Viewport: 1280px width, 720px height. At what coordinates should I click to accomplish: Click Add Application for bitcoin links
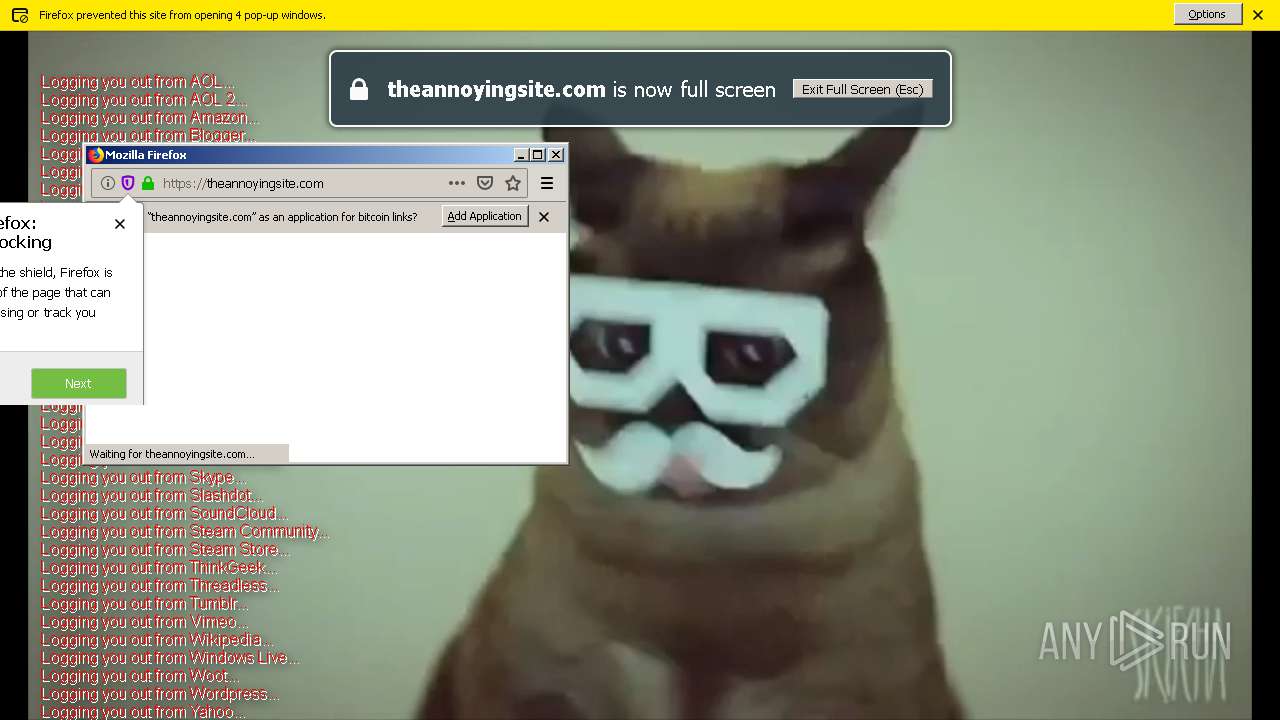485,216
